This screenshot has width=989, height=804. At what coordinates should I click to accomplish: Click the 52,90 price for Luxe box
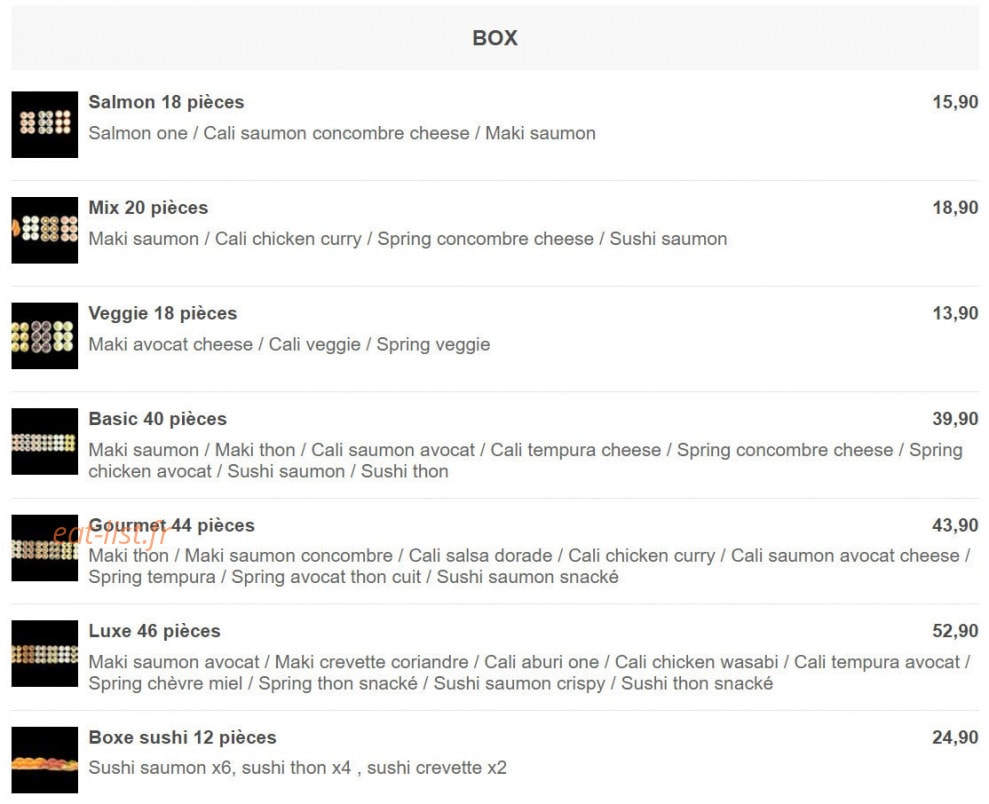(x=956, y=631)
